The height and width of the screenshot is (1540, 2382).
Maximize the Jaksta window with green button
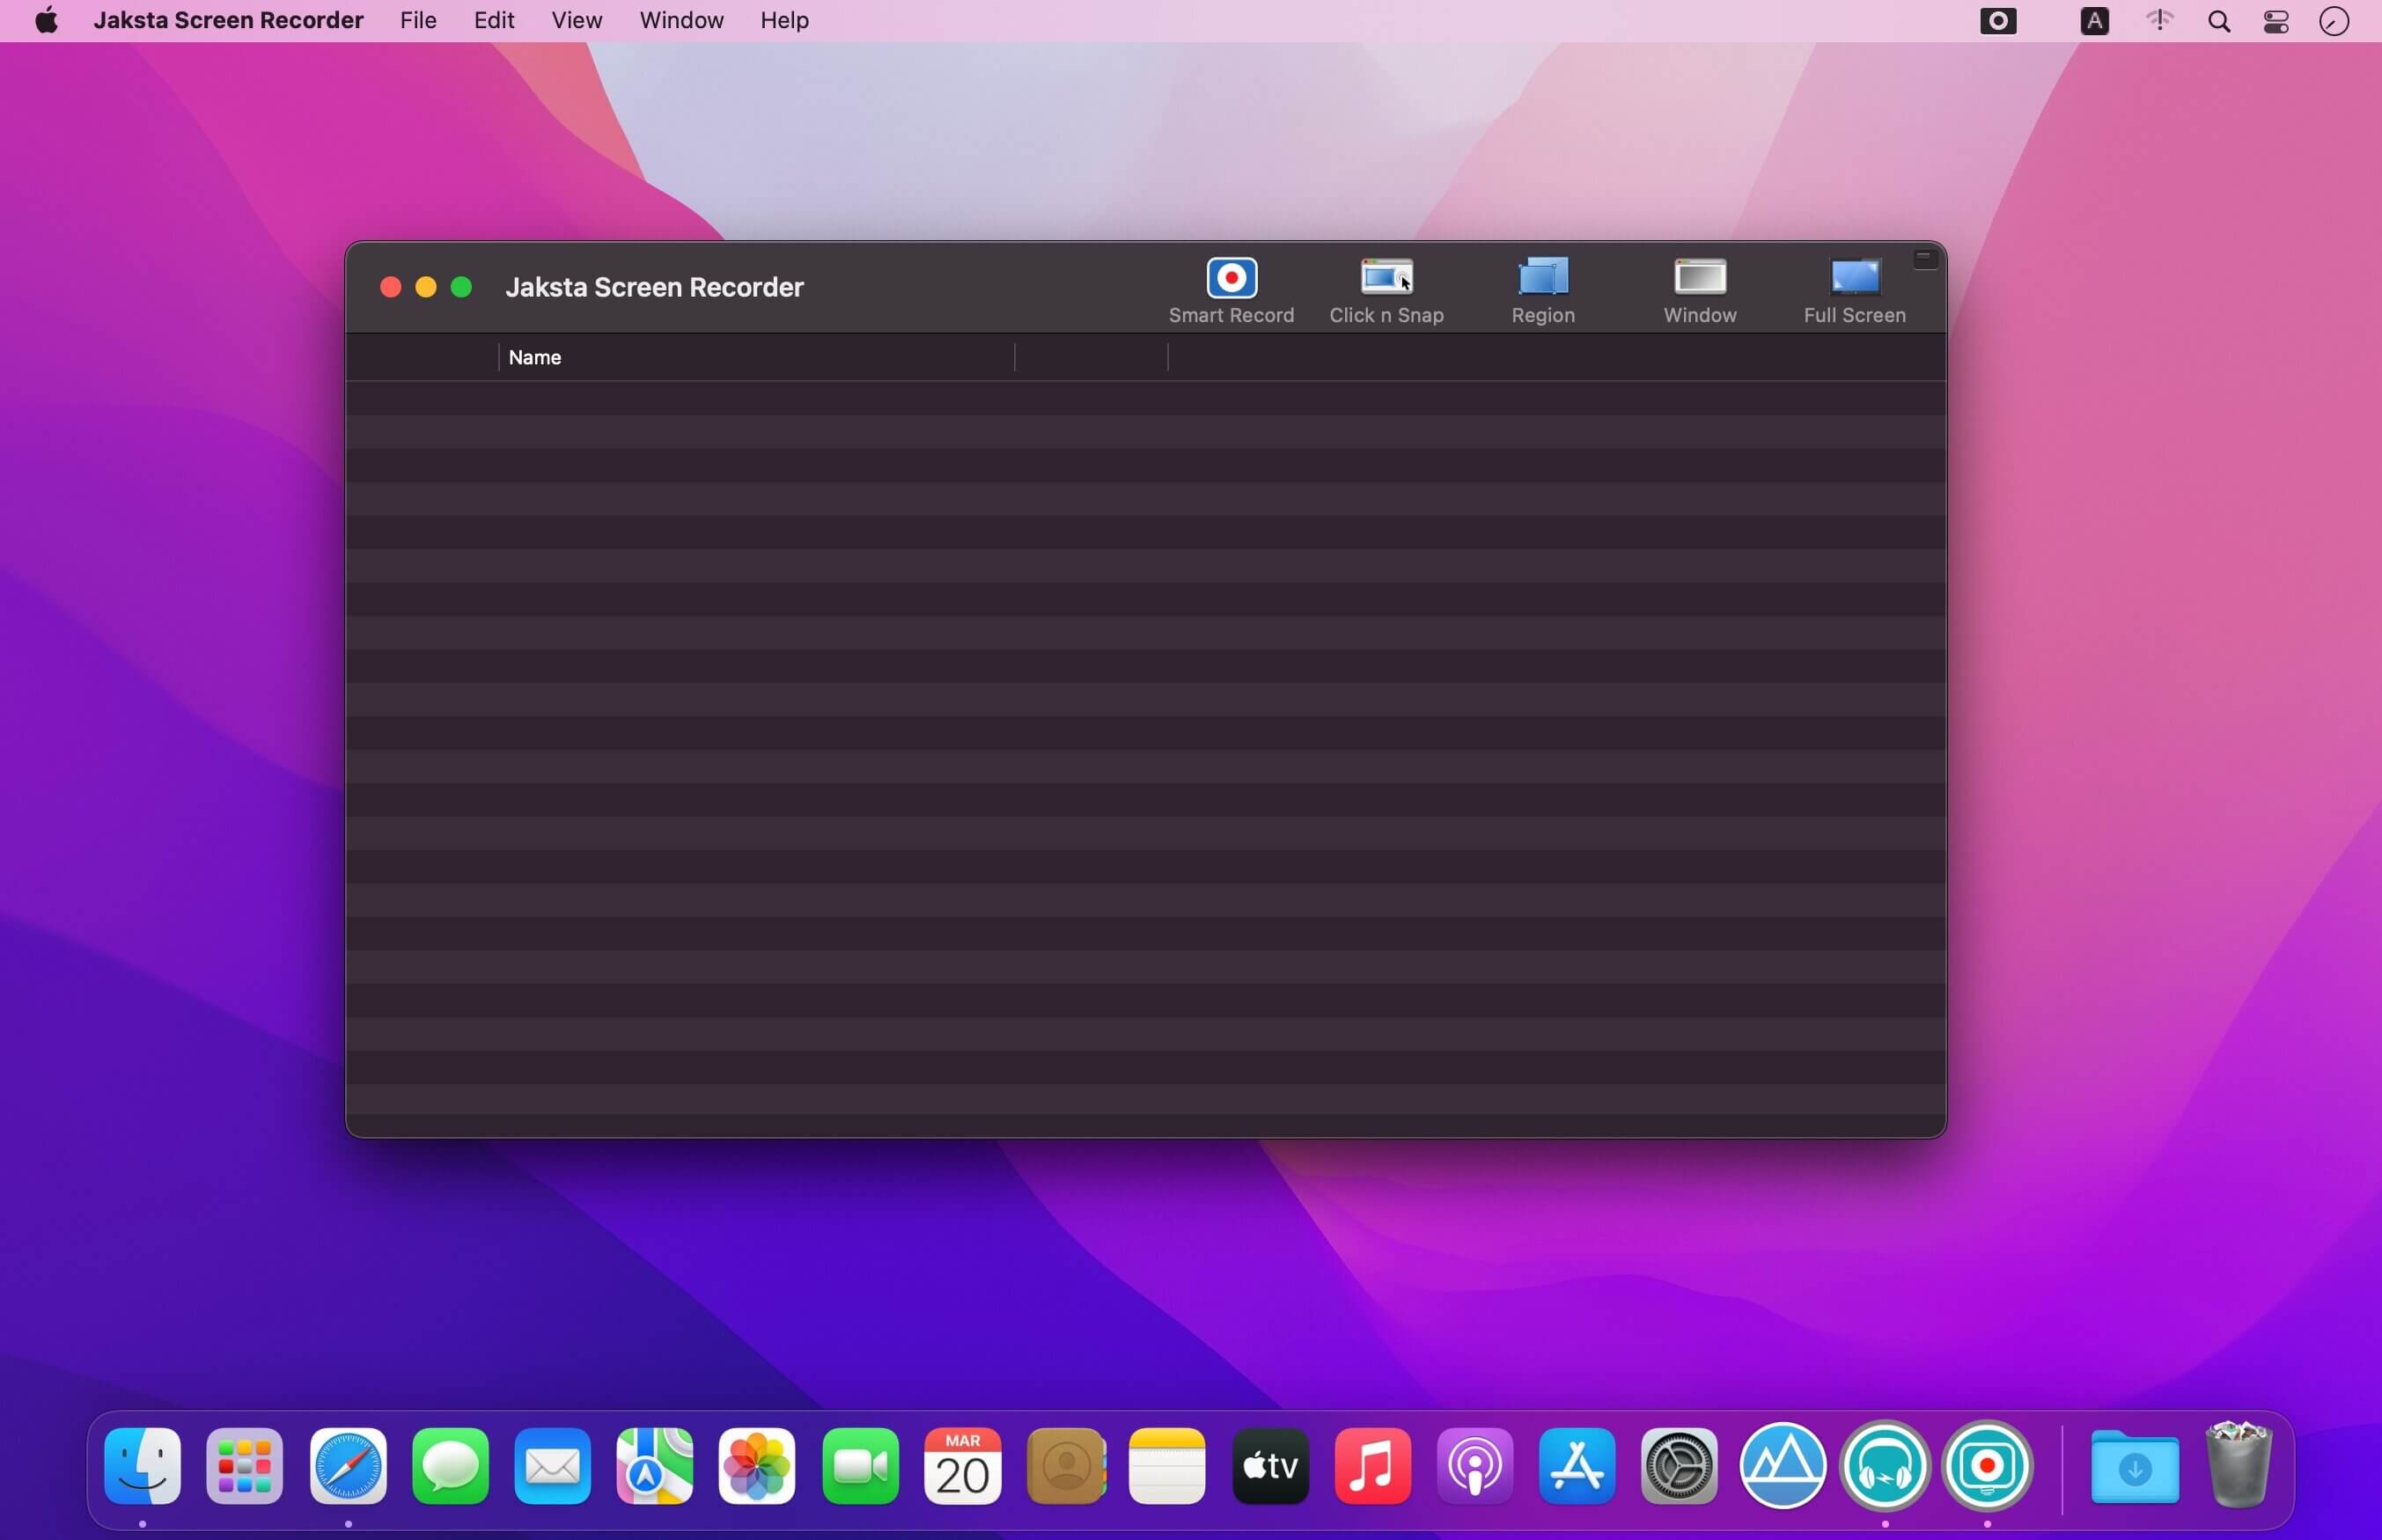coord(461,287)
